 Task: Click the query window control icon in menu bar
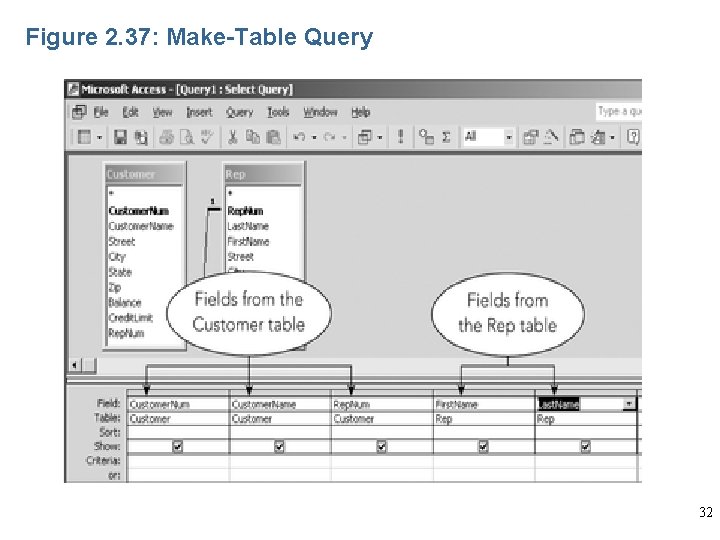(x=79, y=112)
